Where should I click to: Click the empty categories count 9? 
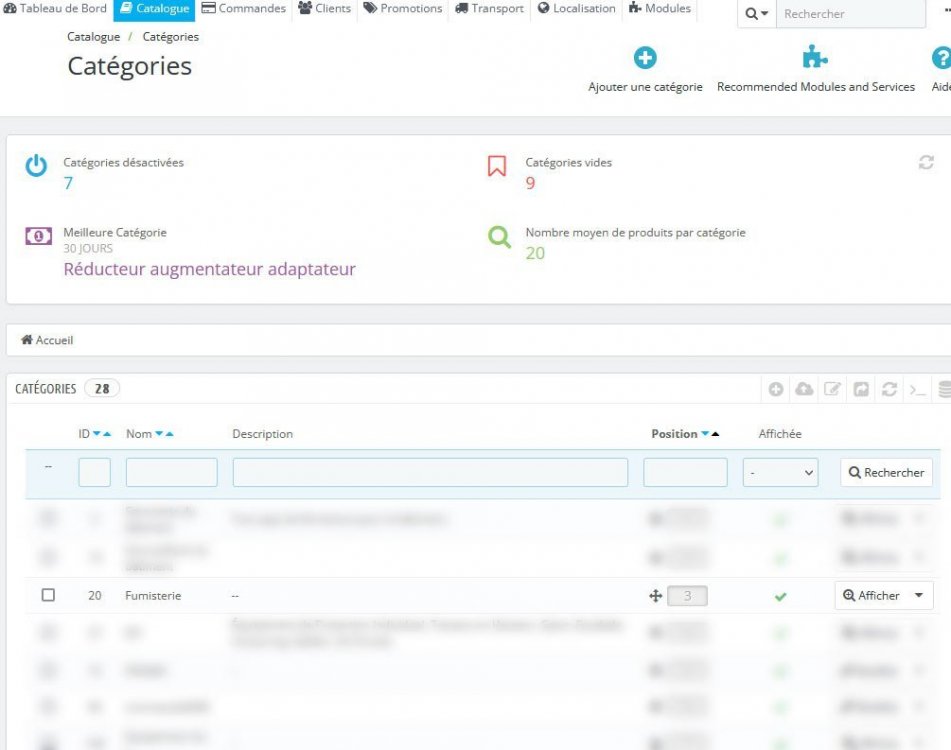530,183
